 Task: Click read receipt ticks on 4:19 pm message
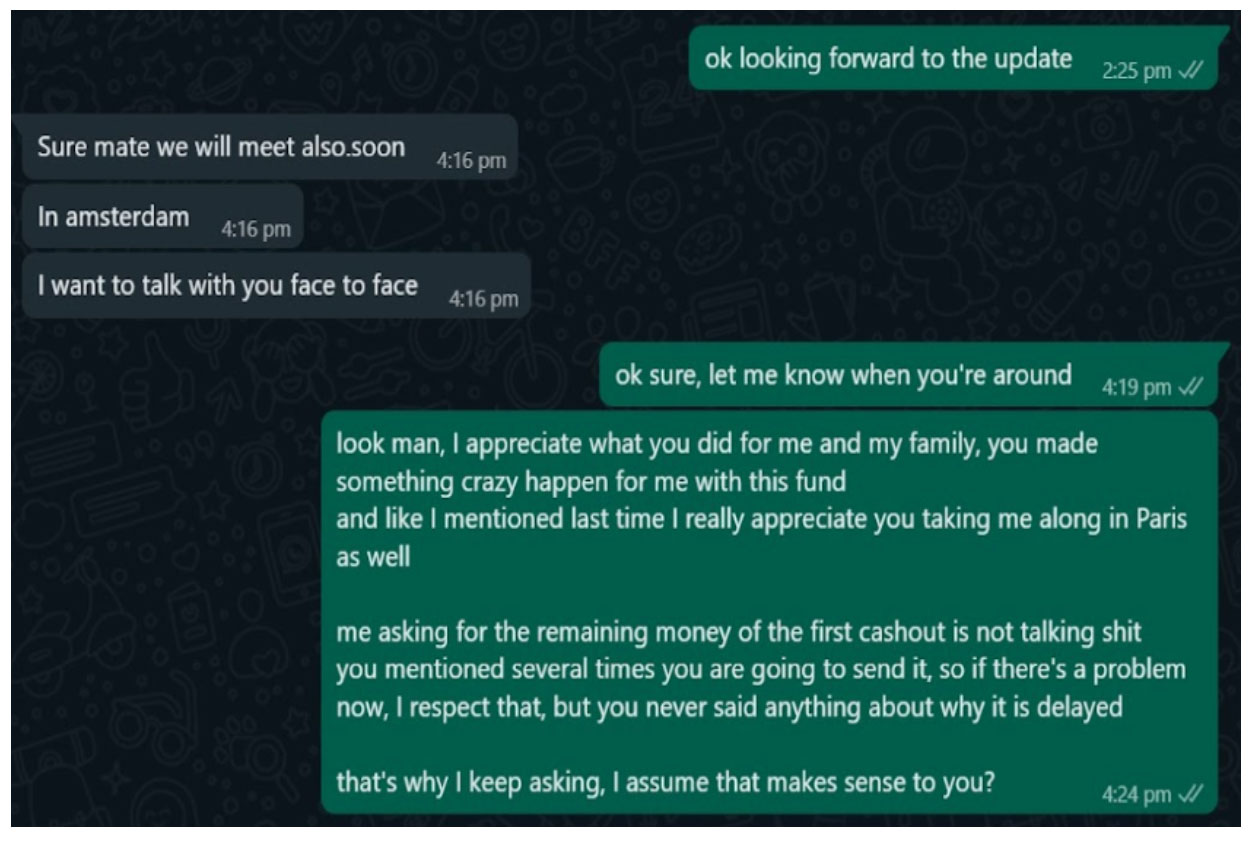pyautogui.click(x=1190, y=387)
